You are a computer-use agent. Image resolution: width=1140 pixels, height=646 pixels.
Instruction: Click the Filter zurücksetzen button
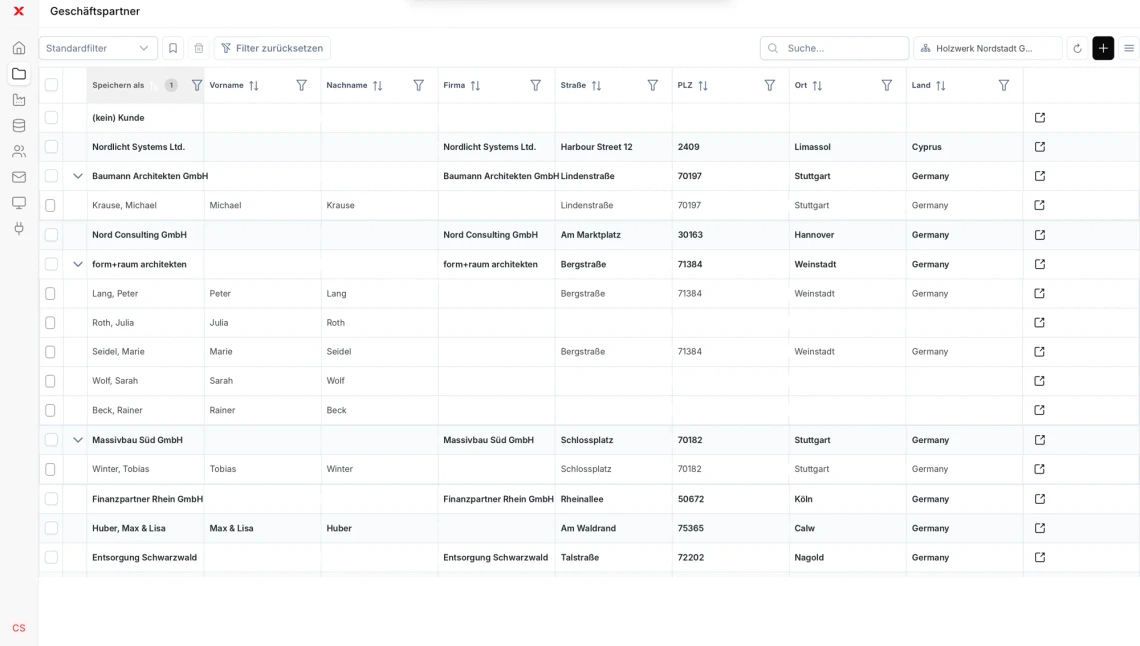(273, 48)
